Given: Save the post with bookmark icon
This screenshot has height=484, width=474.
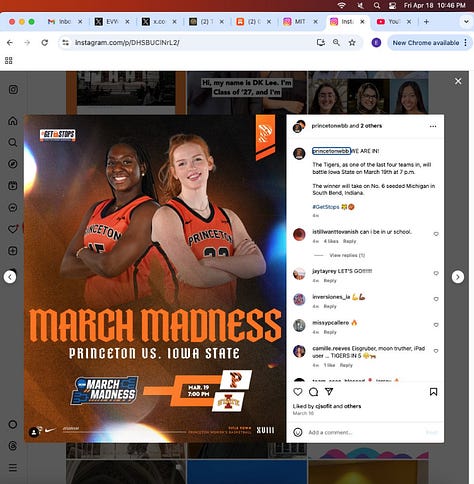Looking at the screenshot, I should 433,392.
